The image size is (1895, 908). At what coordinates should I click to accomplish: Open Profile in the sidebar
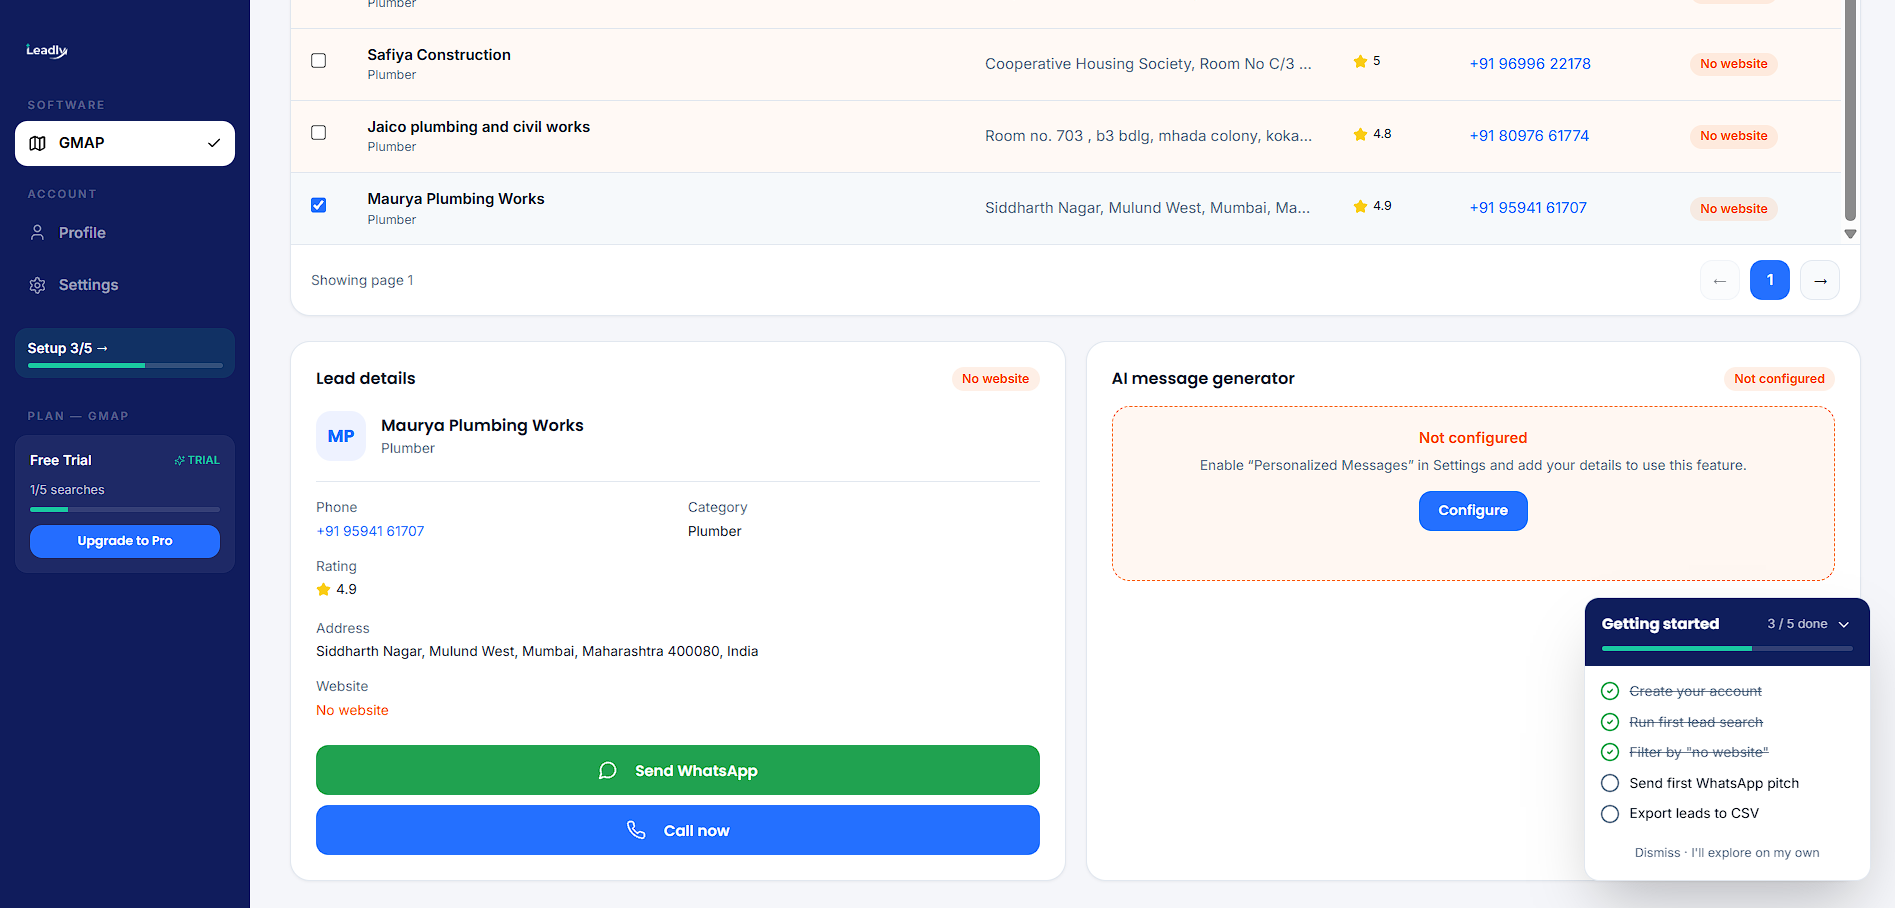point(125,232)
